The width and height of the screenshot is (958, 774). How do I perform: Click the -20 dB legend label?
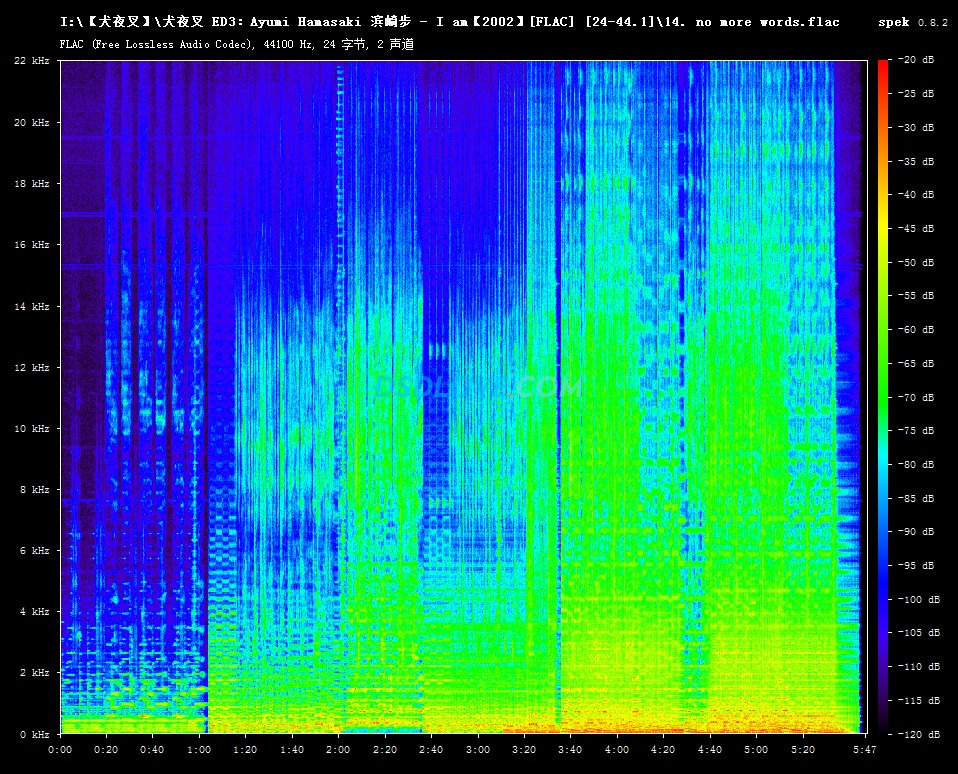point(916,61)
